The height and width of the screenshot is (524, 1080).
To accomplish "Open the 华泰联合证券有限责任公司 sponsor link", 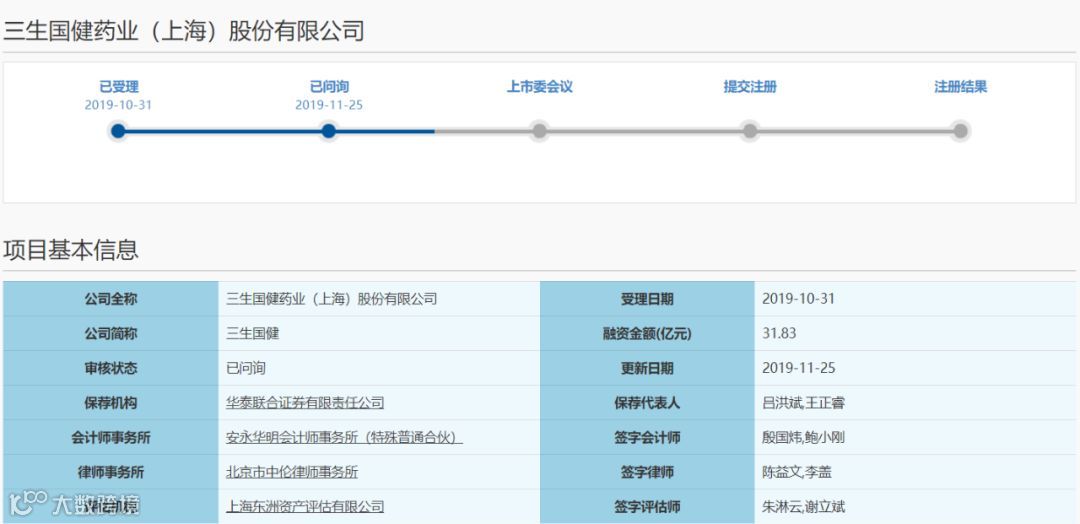I will 305,403.
